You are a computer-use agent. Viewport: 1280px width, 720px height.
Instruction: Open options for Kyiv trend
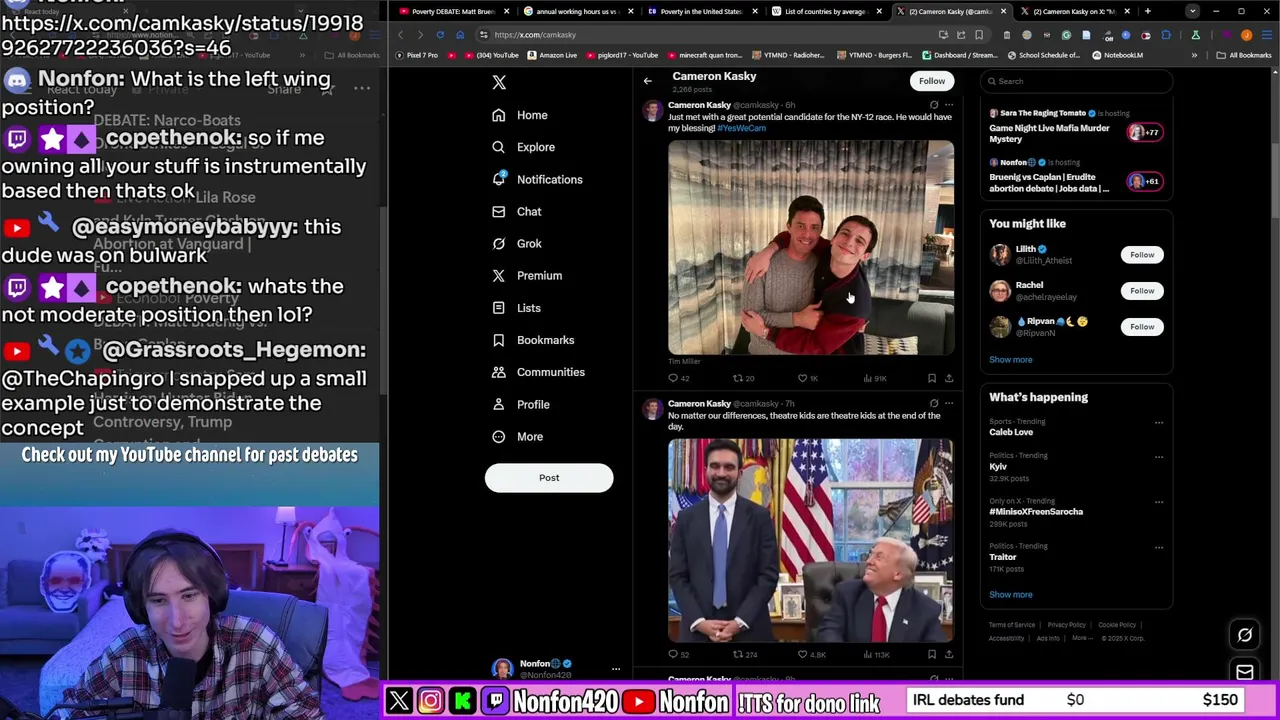[1159, 456]
